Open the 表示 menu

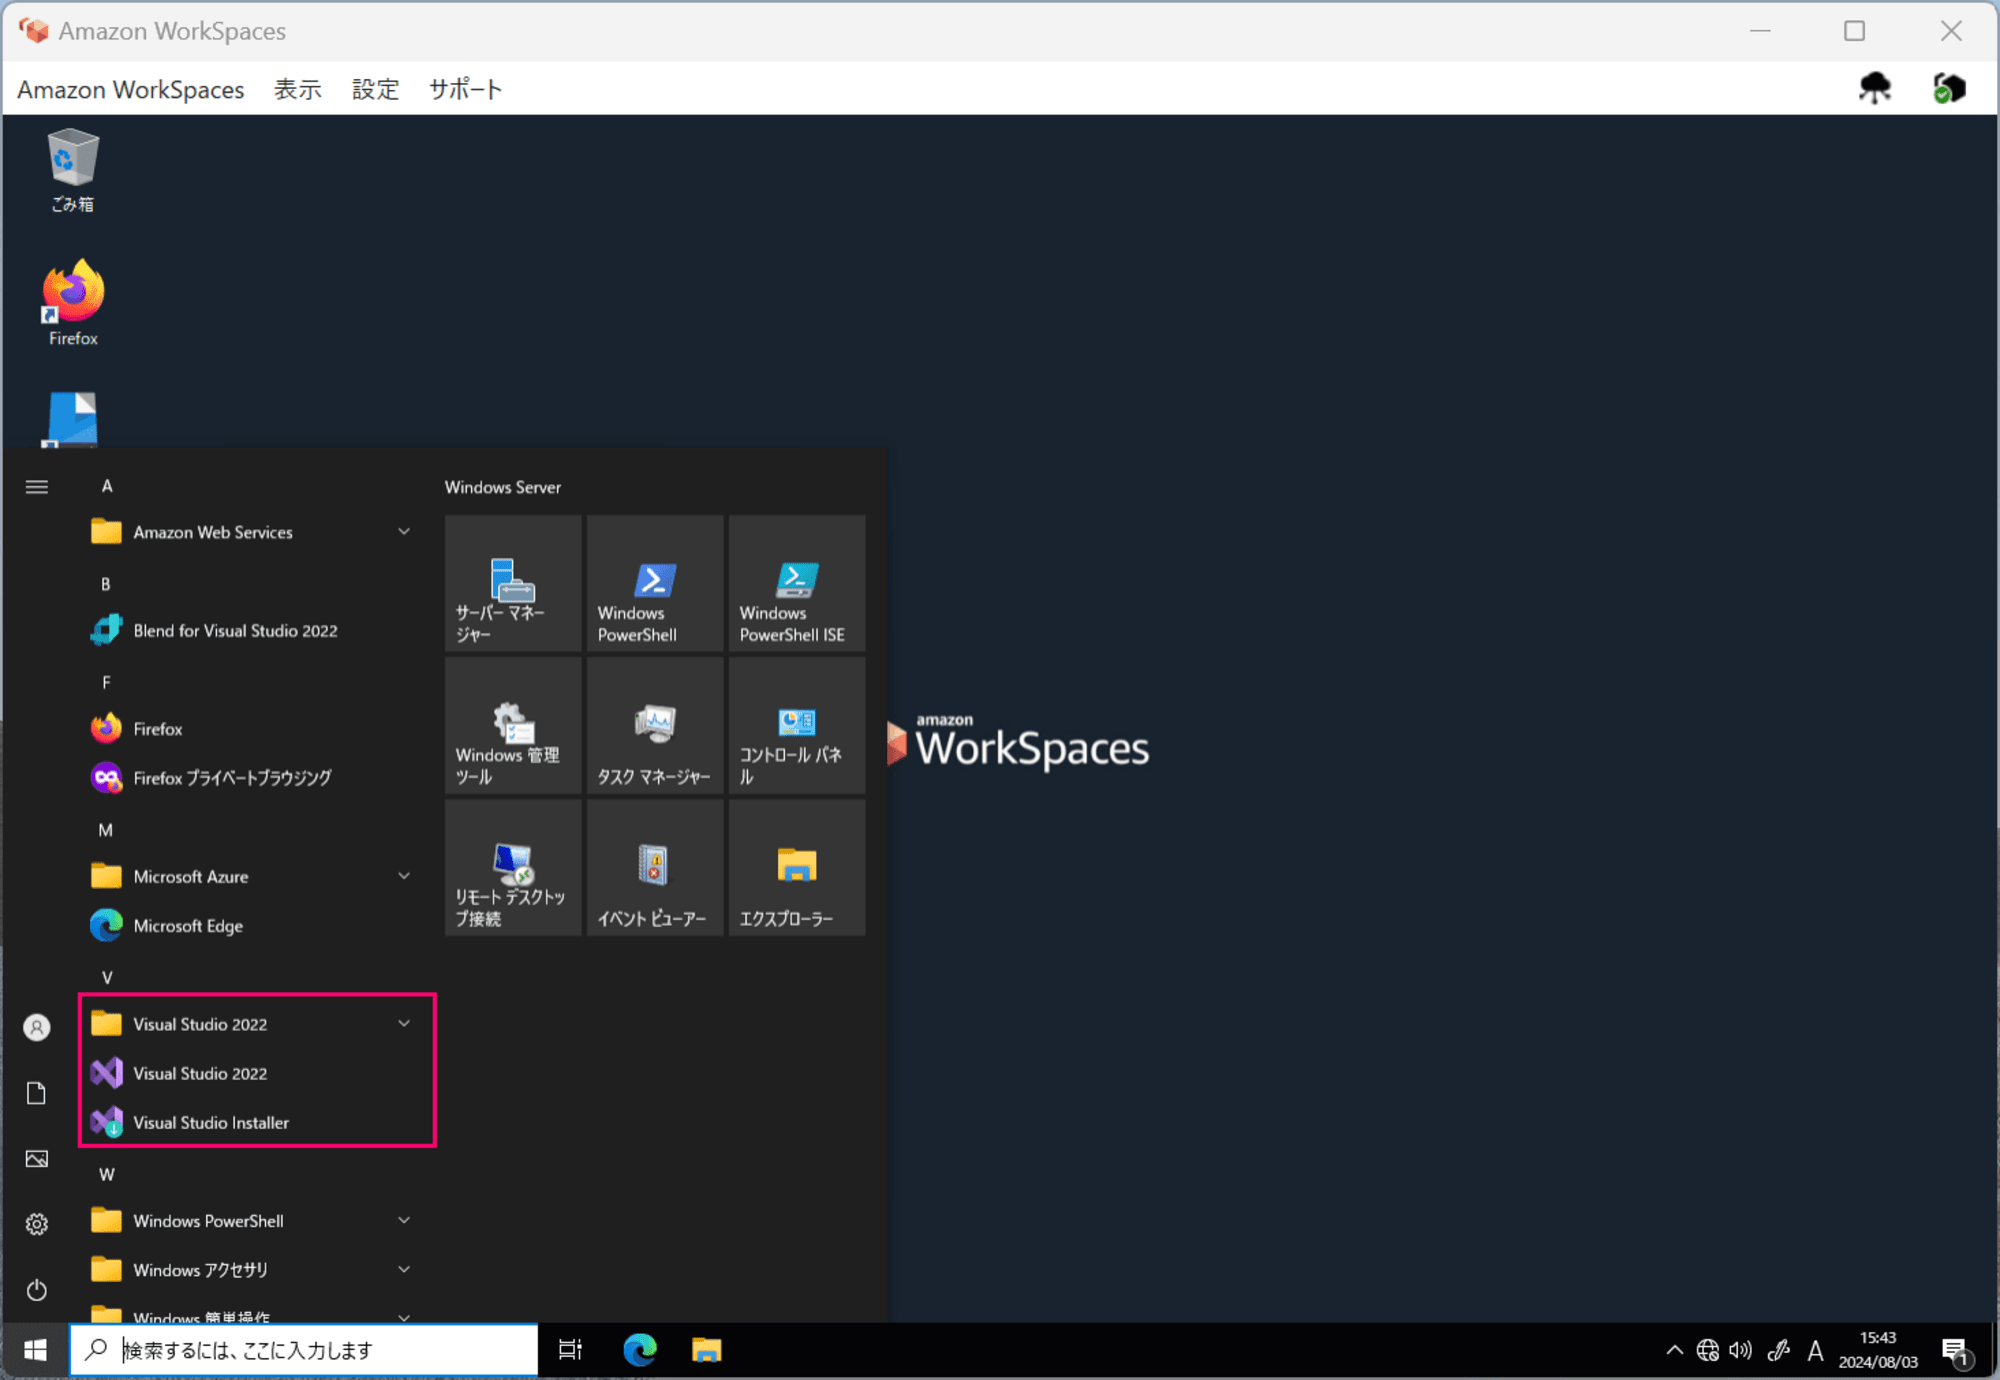coord(298,89)
